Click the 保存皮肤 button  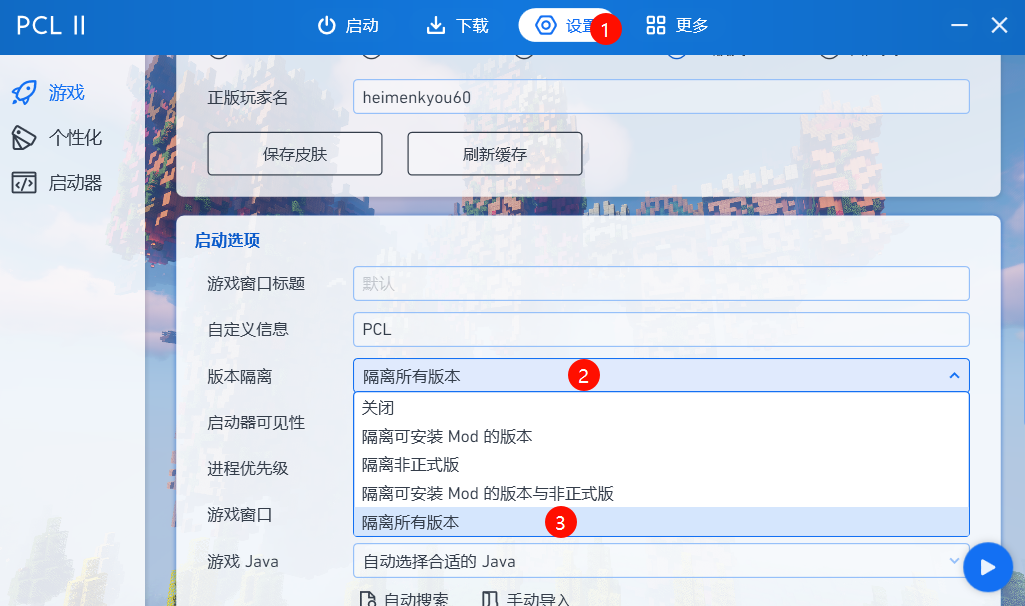(x=295, y=154)
